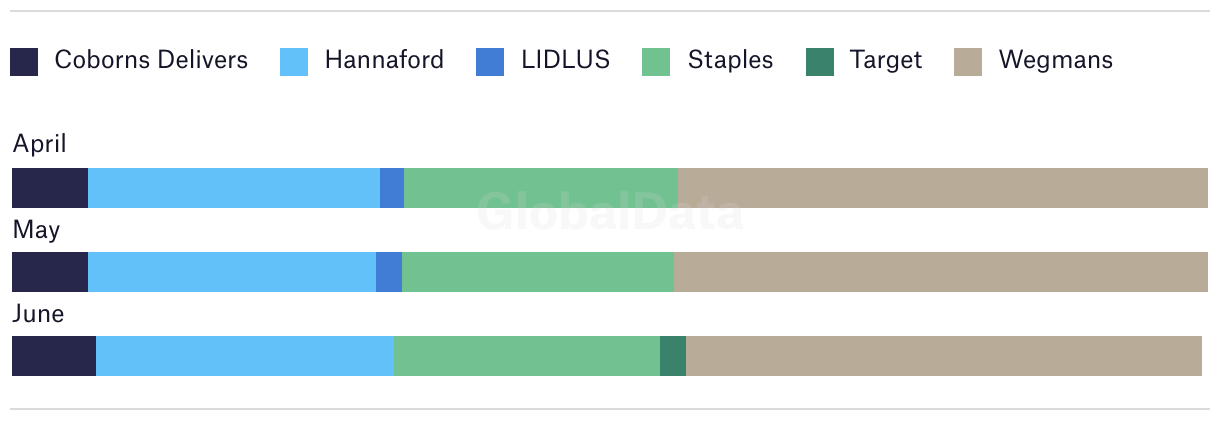Image resolution: width=1220 pixels, height=422 pixels.
Task: Select the Target legend text
Action: 885,60
